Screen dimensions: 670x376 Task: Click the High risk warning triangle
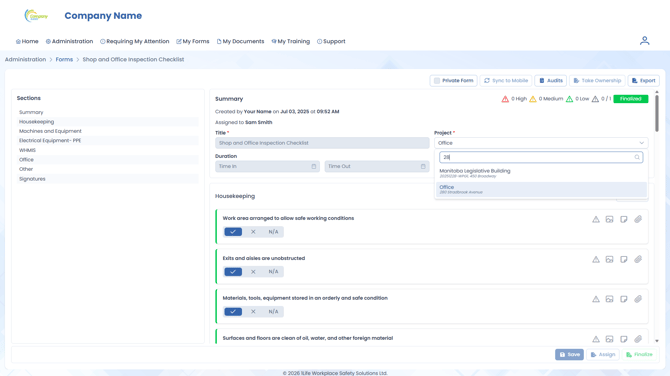[x=505, y=99]
